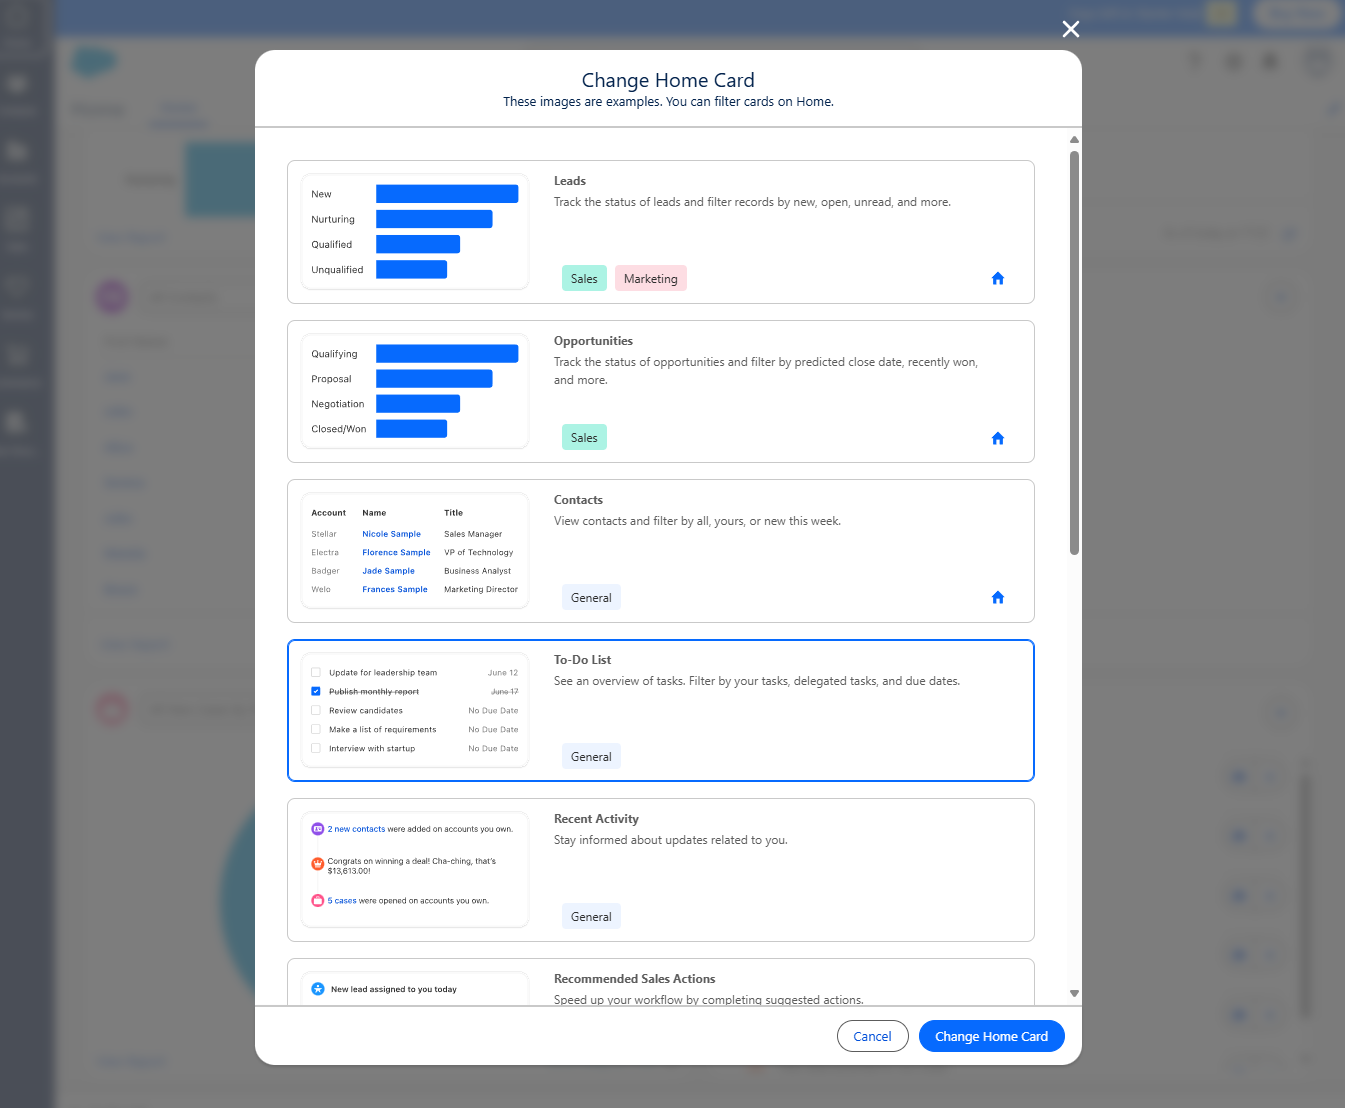
Task: Click the home icon on the Contacts card
Action: click(x=997, y=597)
